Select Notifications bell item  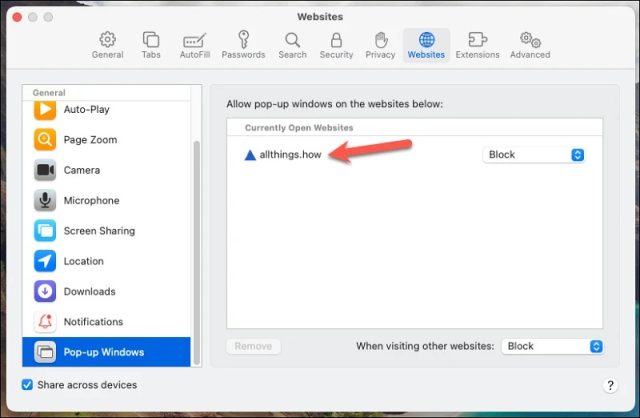pos(107,322)
